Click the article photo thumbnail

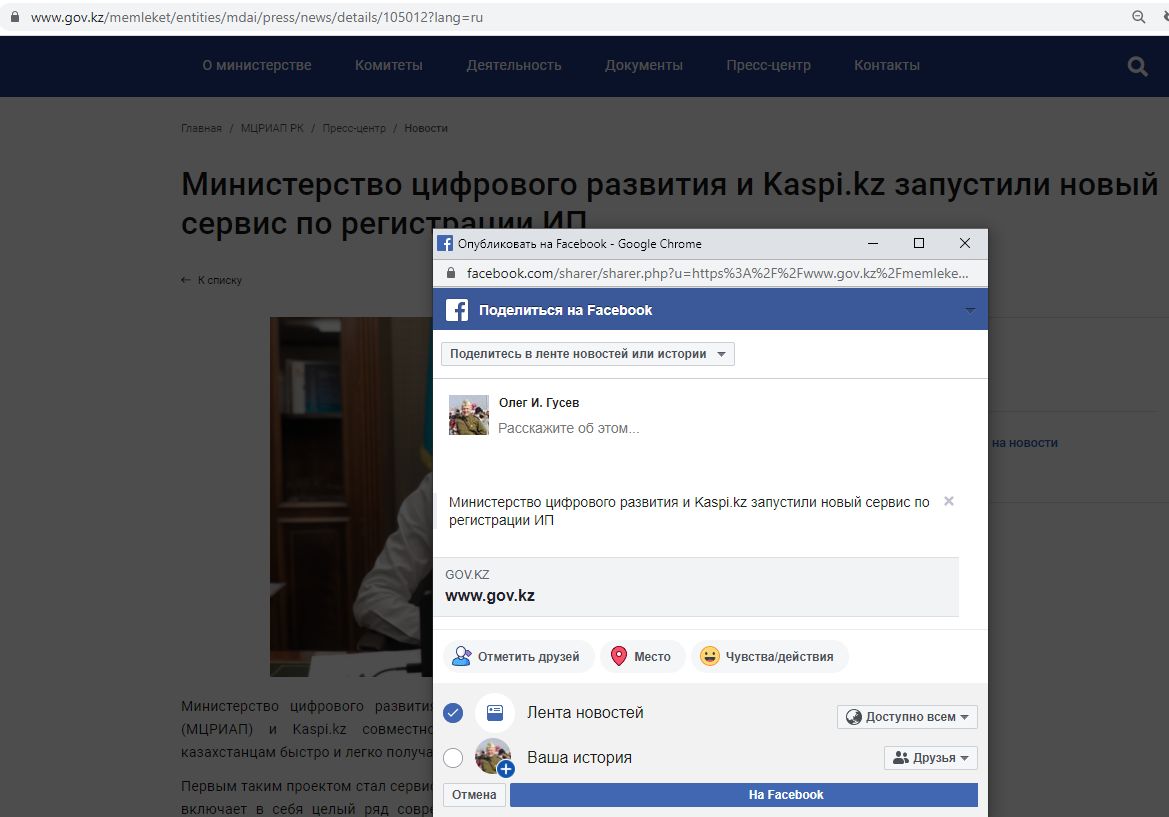click(x=351, y=496)
